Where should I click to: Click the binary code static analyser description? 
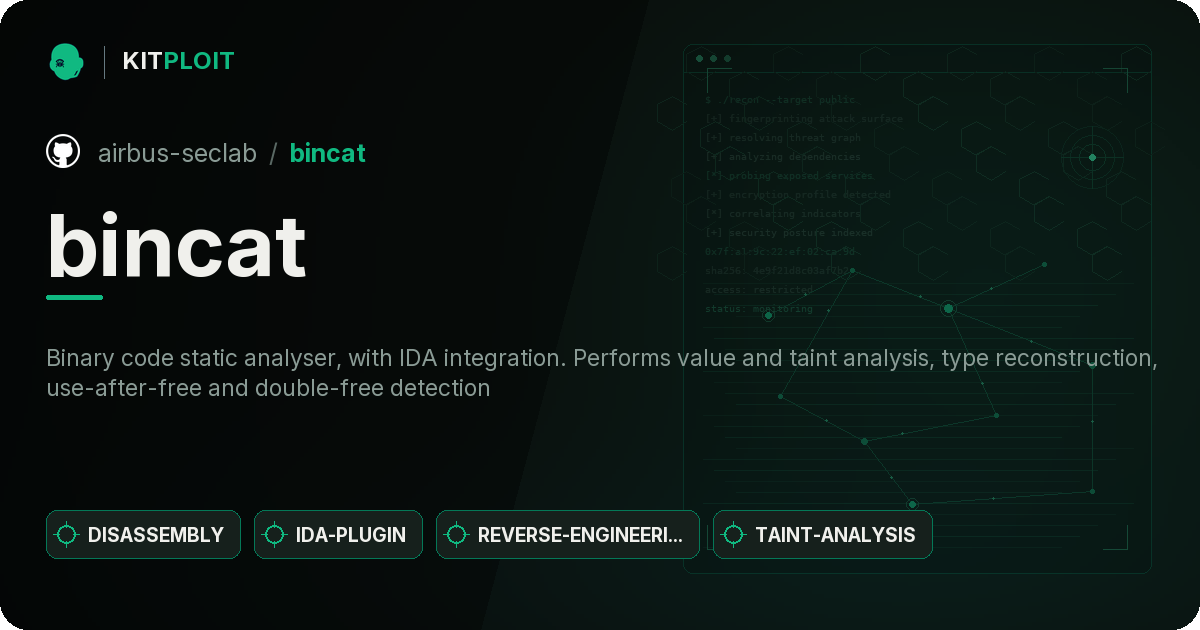(602, 373)
